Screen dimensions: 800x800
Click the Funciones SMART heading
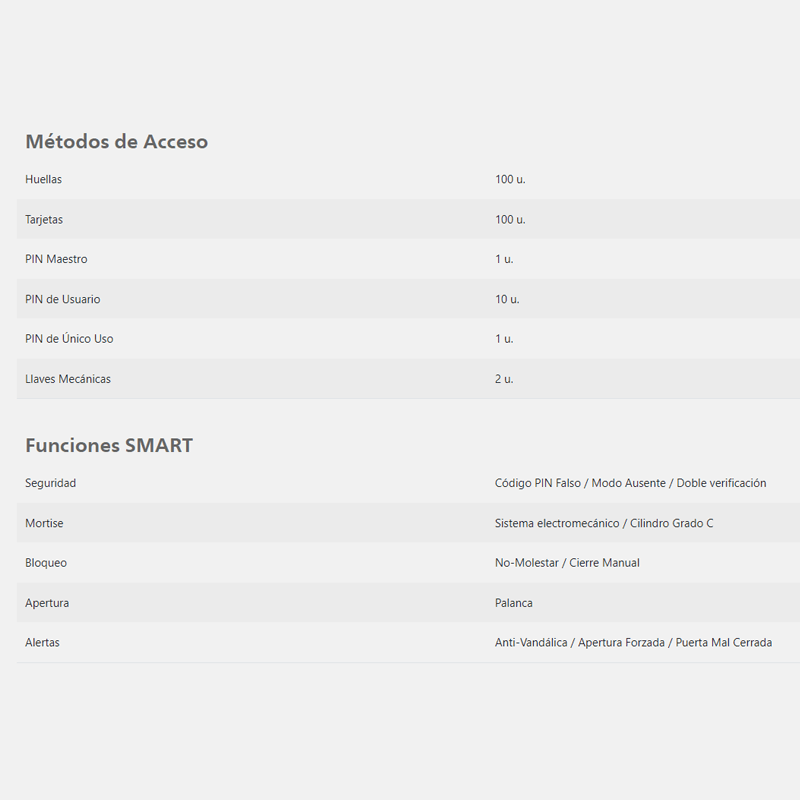point(109,445)
